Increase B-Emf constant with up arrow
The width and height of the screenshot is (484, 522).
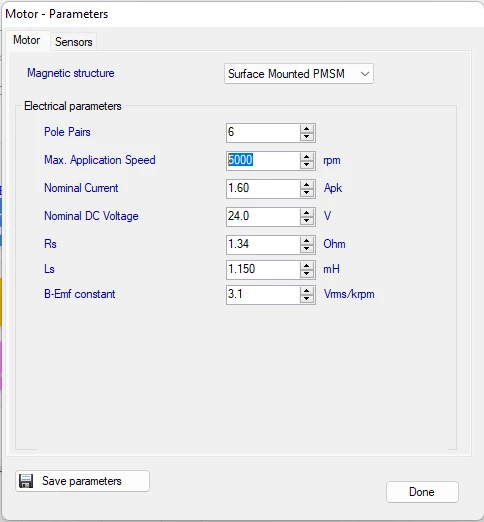[x=307, y=291]
